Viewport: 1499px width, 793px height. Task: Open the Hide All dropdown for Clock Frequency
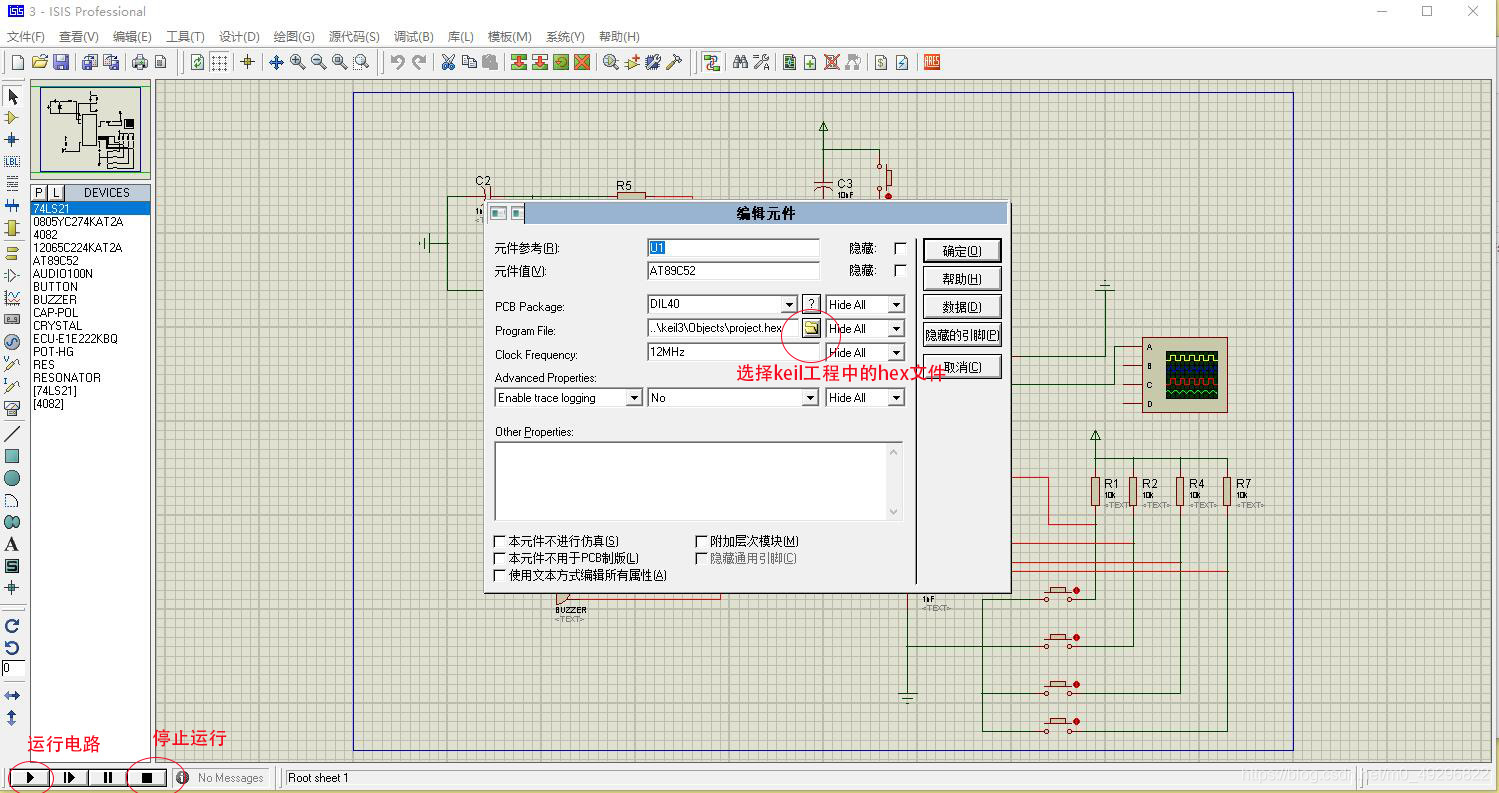[896, 352]
